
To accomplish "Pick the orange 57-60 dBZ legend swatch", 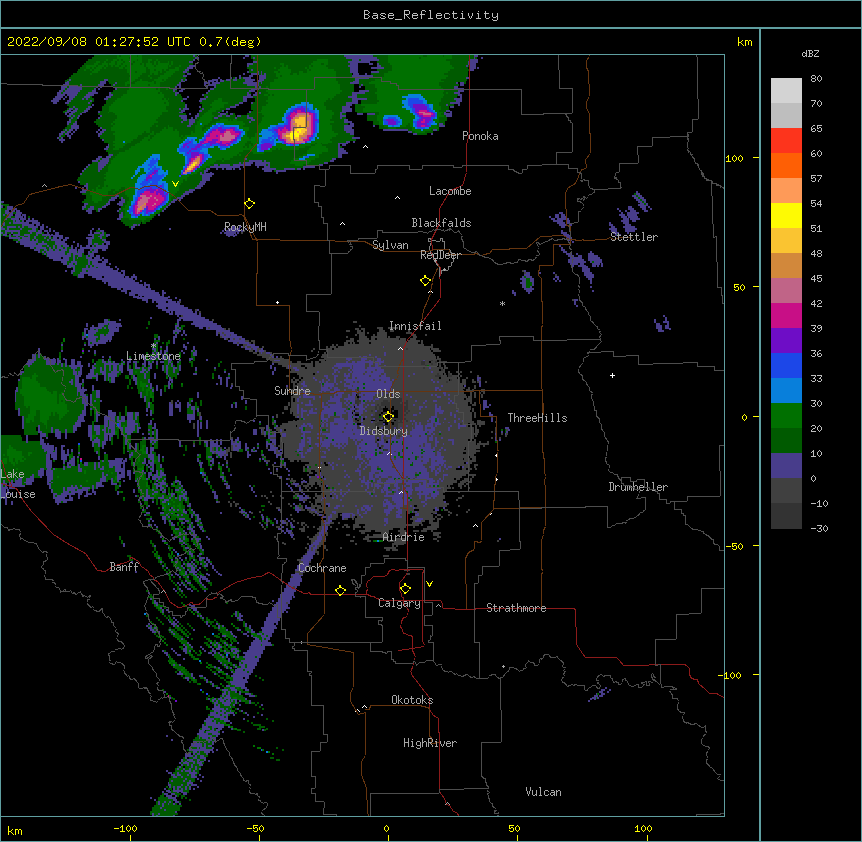I will click(x=786, y=165).
